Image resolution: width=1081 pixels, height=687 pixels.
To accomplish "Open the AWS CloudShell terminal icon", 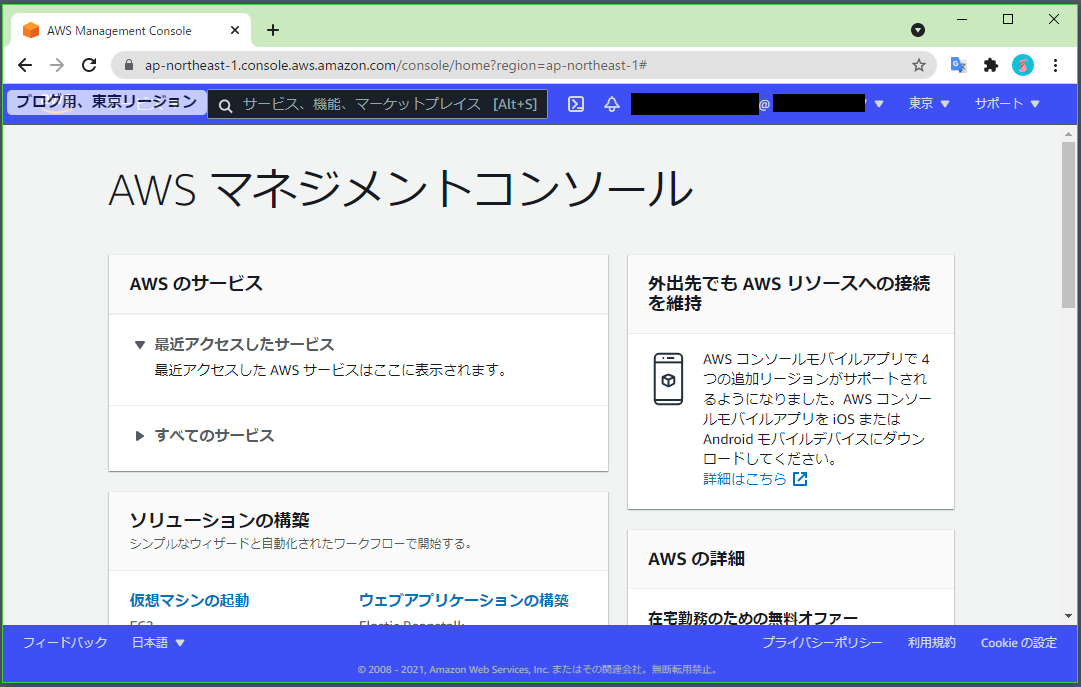I will (x=576, y=103).
